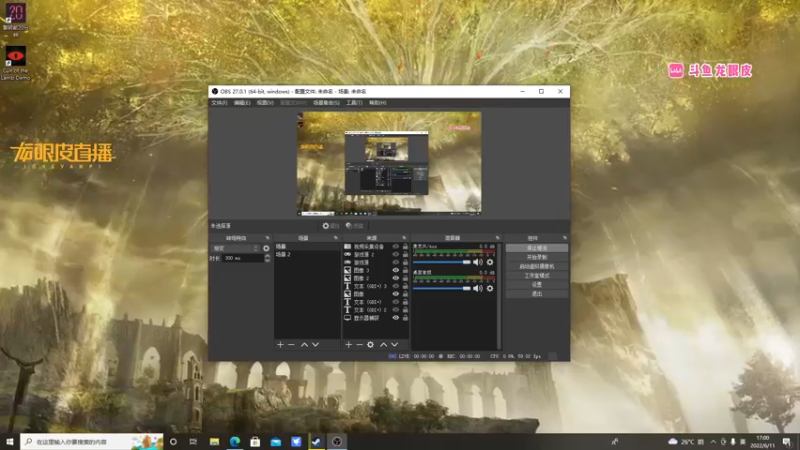The image size is (800, 450).
Task: Mute the 麦克风/Aux speaker icon
Action: 478,262
